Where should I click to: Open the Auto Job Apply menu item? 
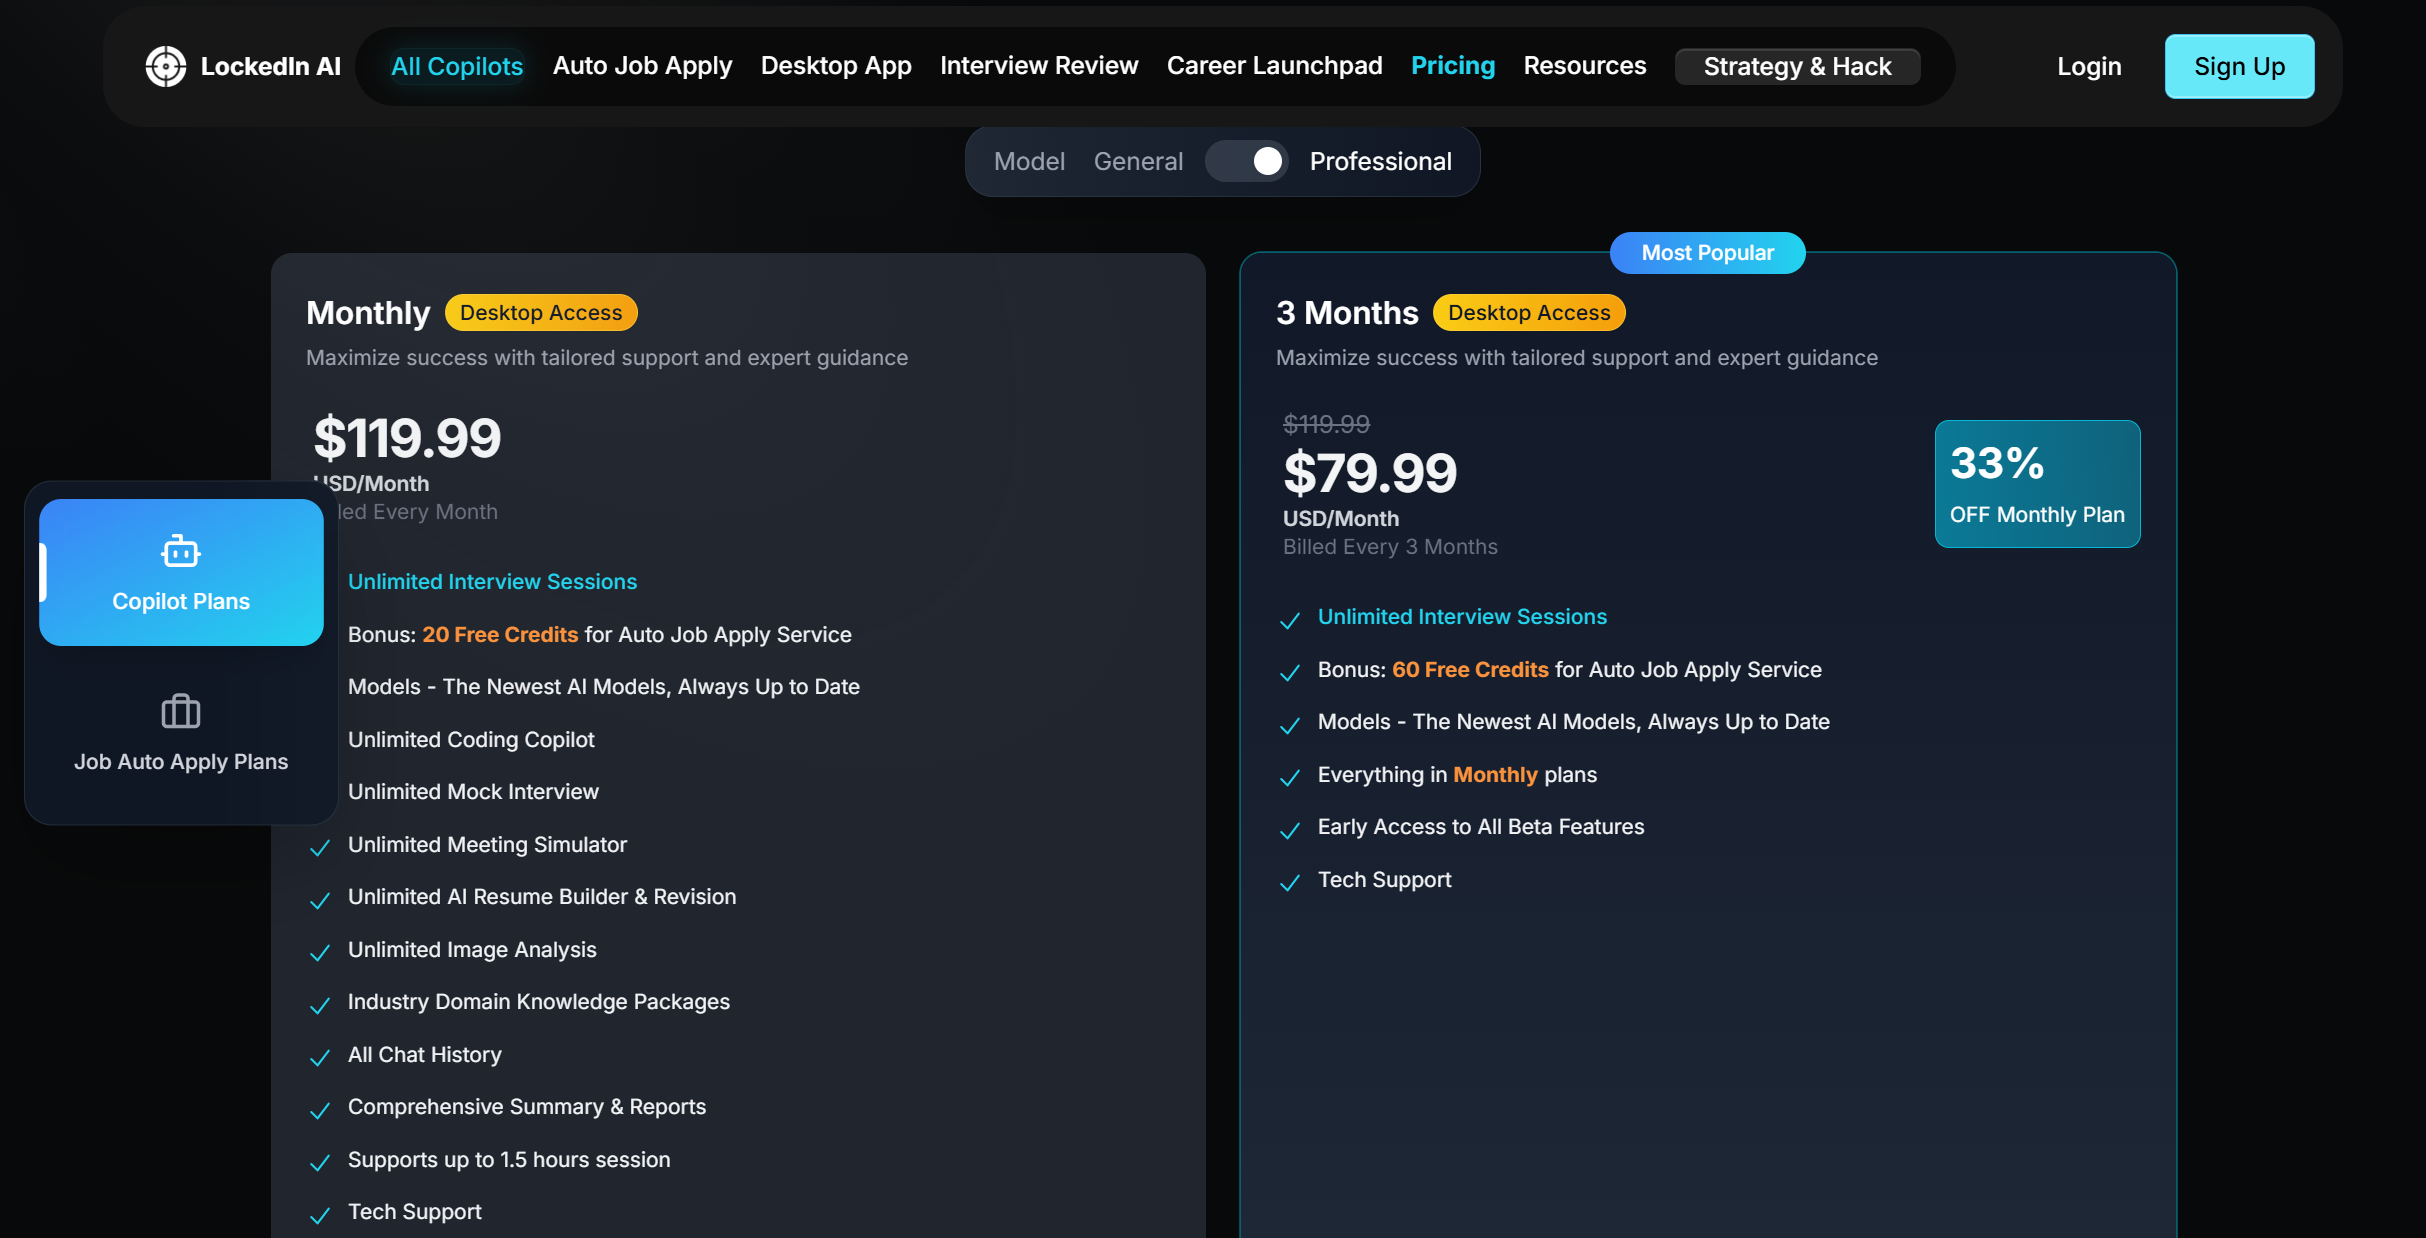click(643, 66)
